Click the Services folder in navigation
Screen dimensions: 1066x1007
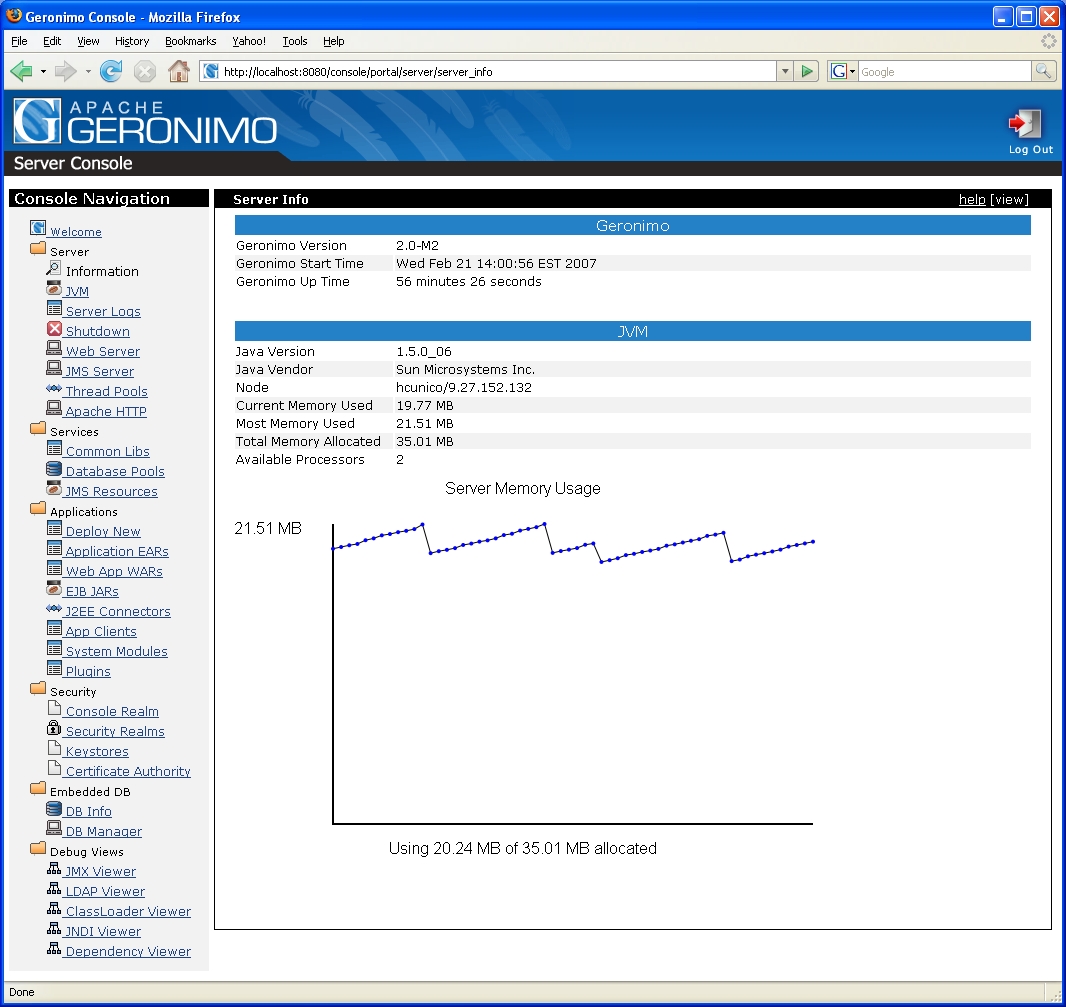(x=38, y=428)
